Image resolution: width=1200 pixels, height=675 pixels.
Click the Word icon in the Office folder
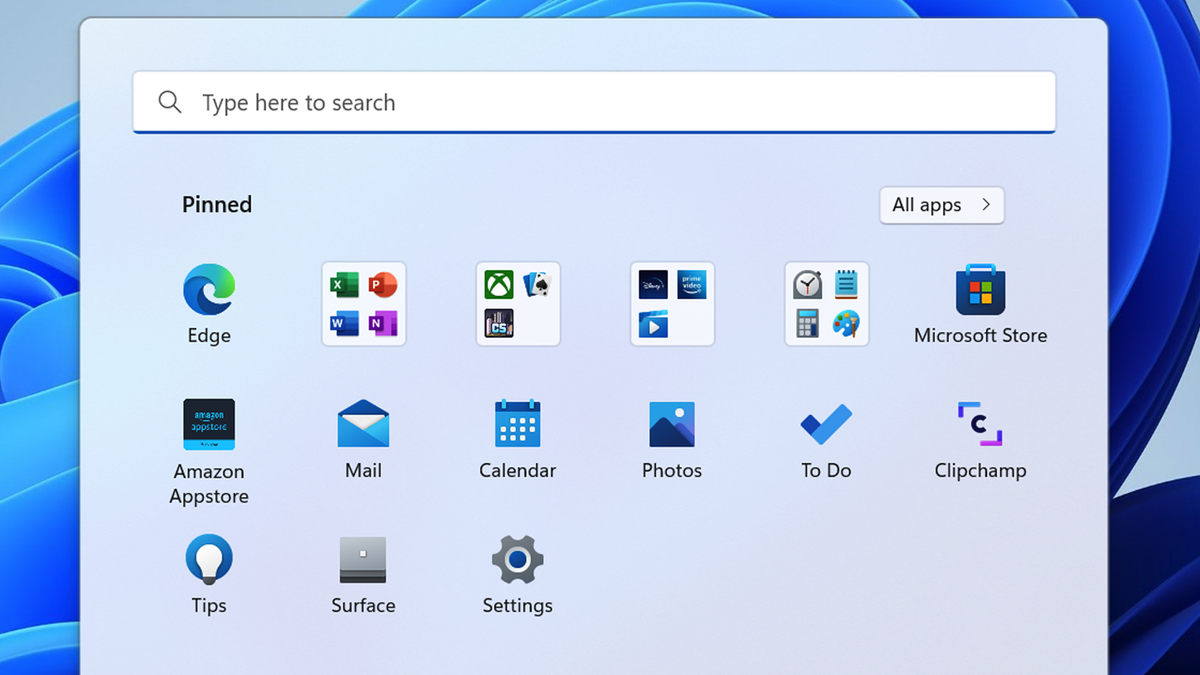click(x=344, y=323)
